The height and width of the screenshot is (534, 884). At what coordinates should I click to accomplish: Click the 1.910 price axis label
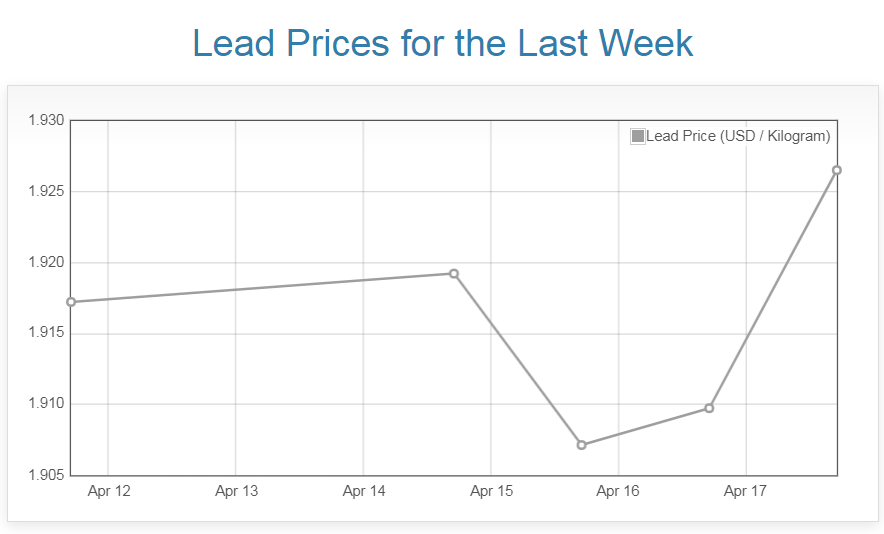pos(46,404)
